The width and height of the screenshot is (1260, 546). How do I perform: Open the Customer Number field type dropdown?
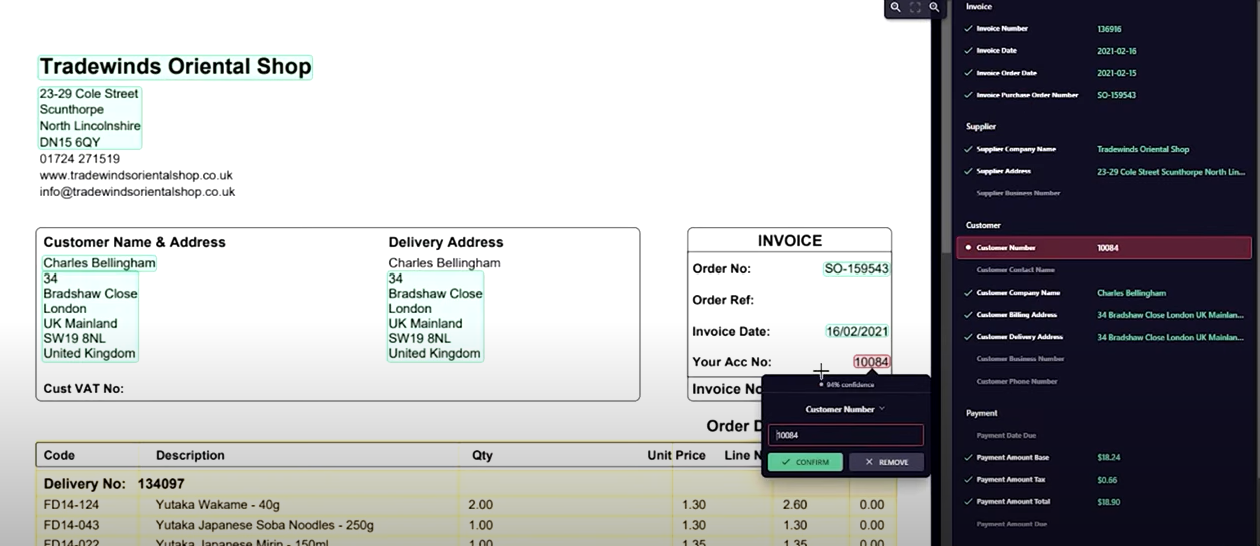click(x=845, y=409)
